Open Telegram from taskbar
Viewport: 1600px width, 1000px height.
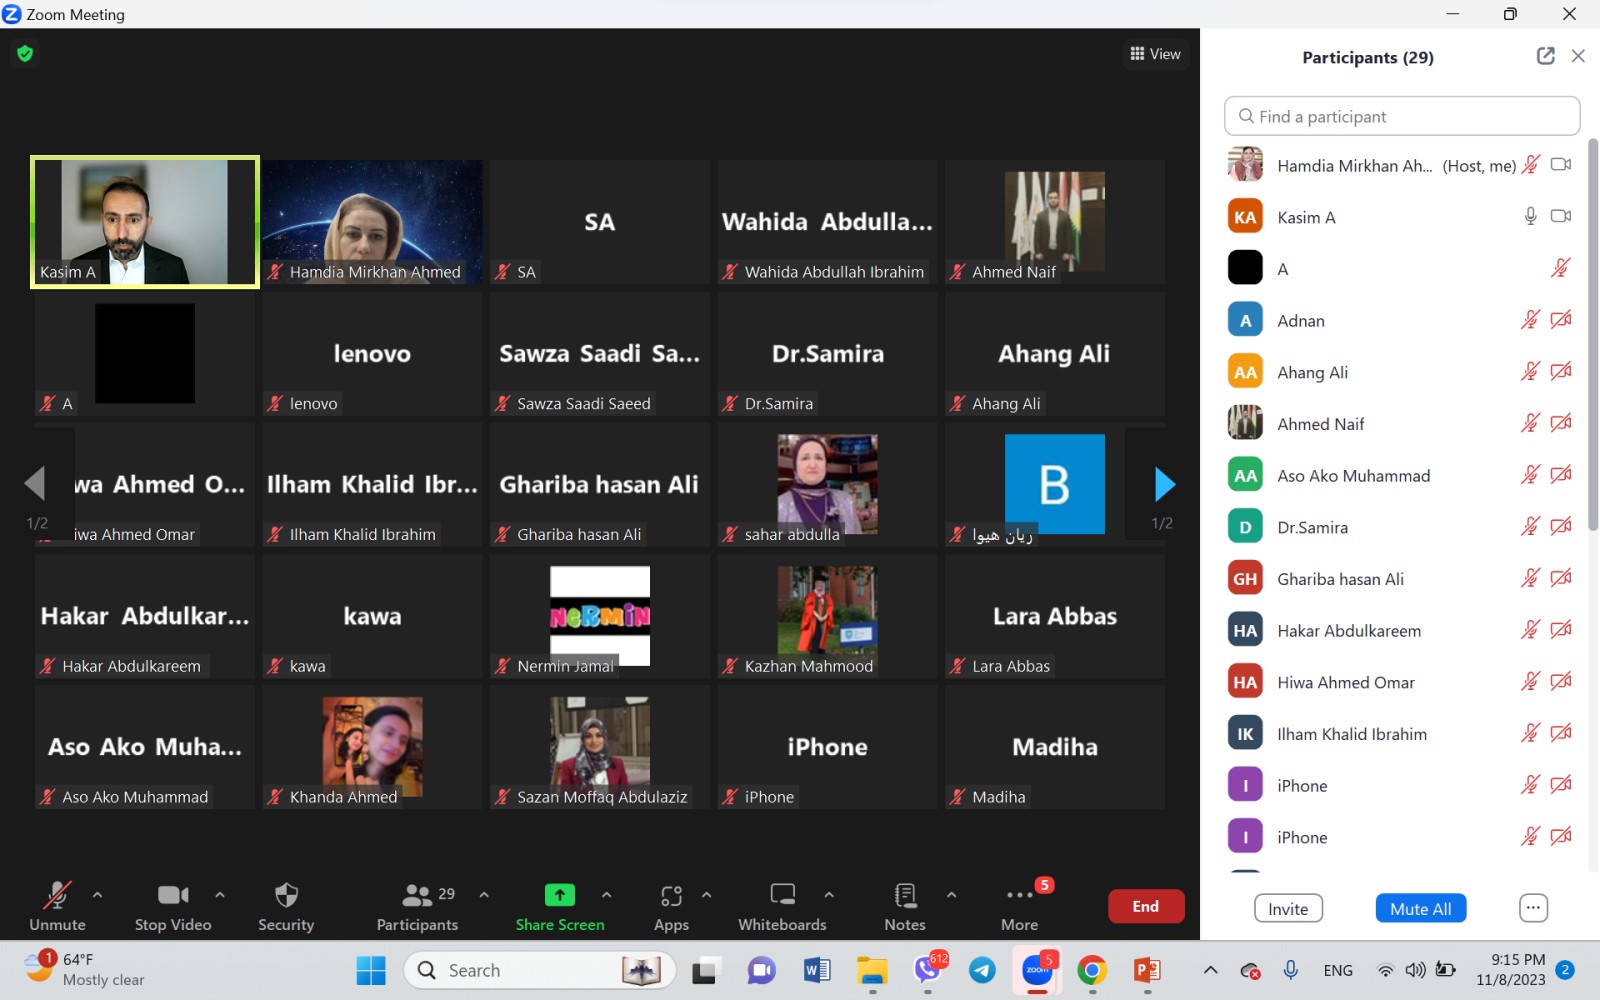coord(982,970)
